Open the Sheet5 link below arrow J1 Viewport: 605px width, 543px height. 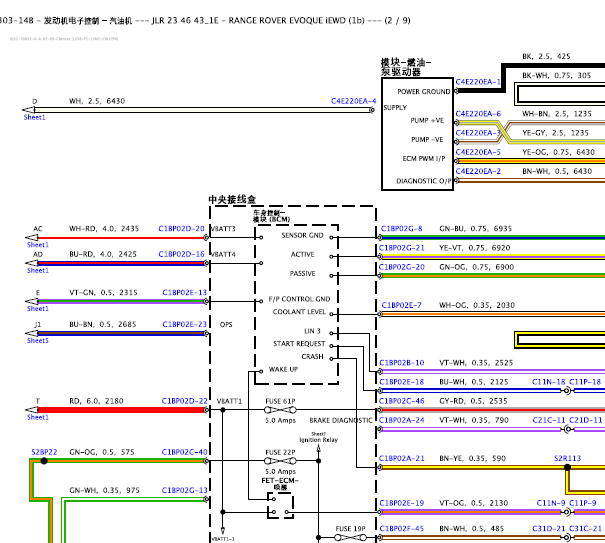tap(38, 340)
